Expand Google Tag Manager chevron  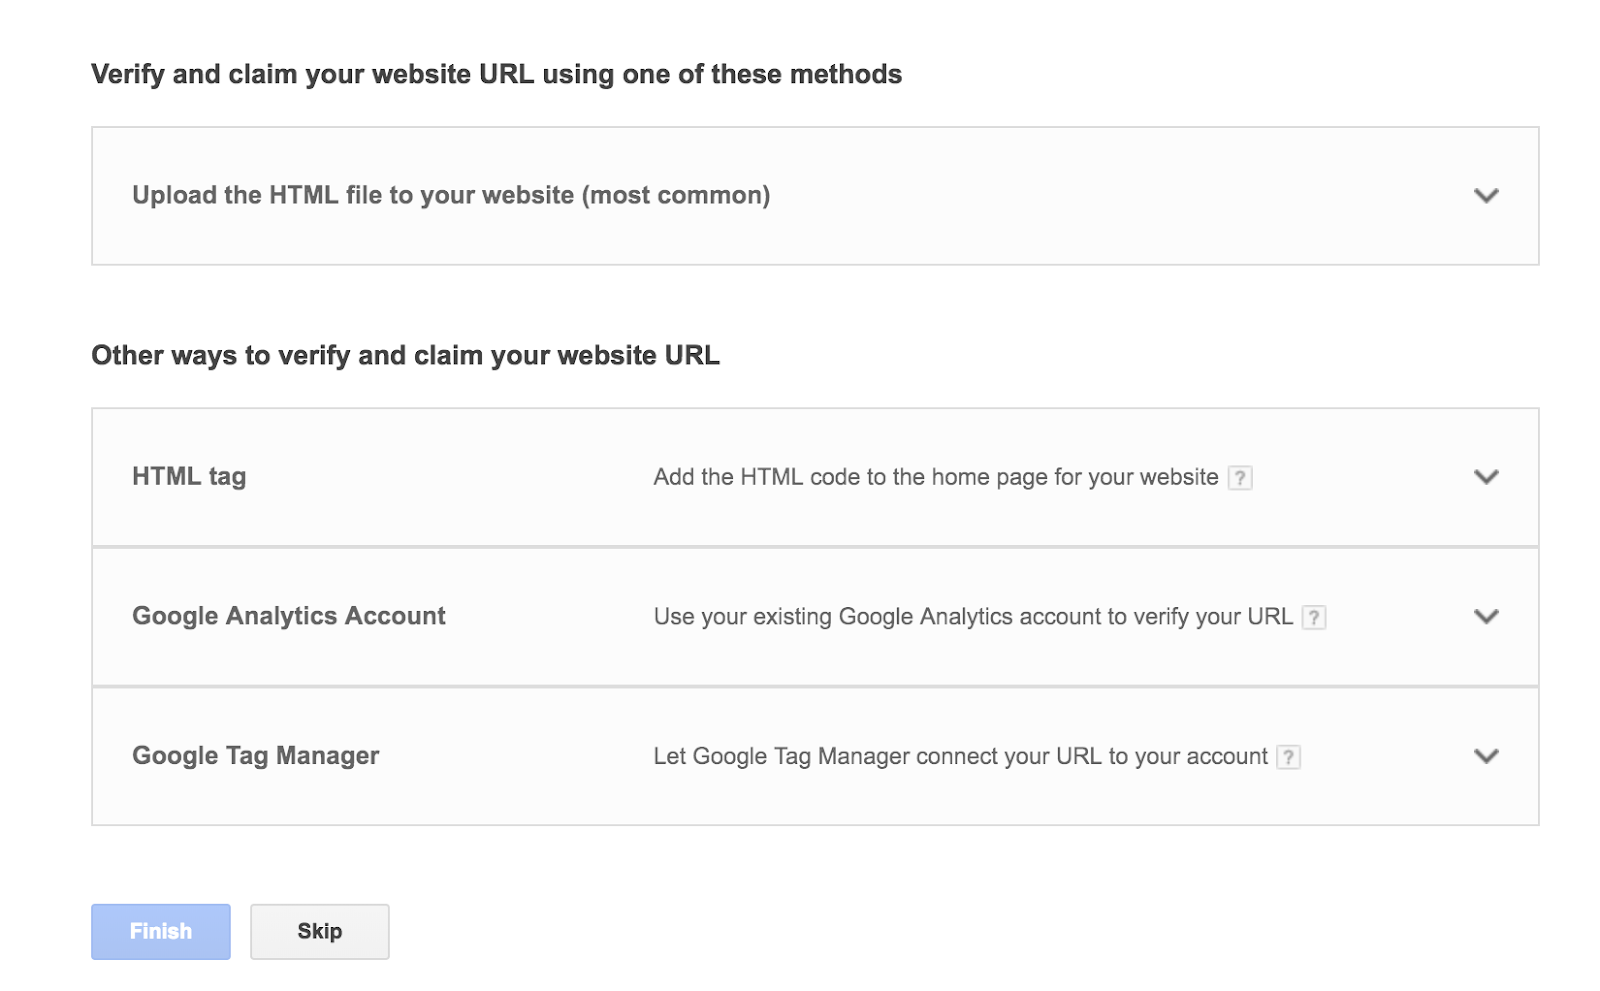(x=1486, y=756)
